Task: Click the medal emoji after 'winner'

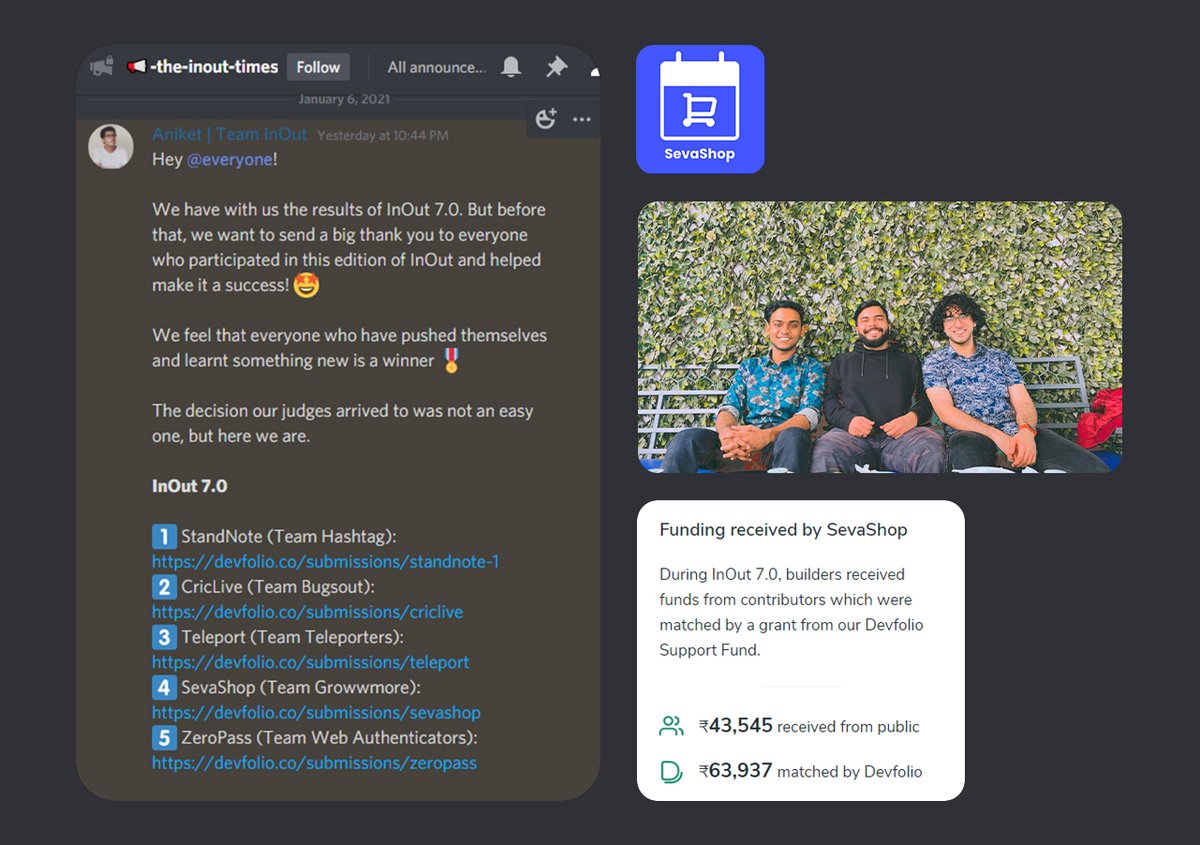Action: (x=451, y=361)
